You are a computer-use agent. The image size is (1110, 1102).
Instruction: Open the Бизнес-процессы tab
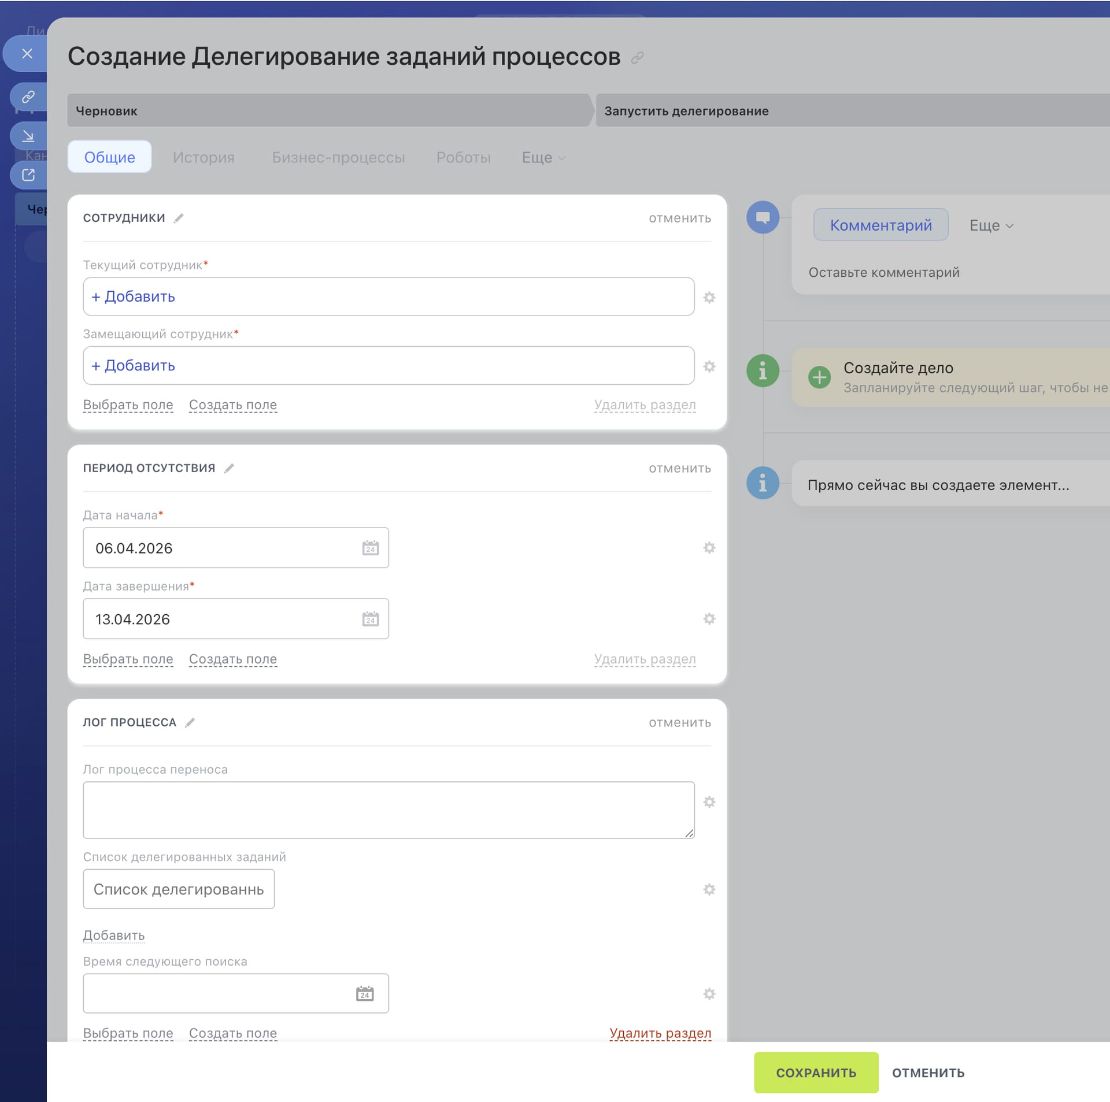(x=338, y=158)
